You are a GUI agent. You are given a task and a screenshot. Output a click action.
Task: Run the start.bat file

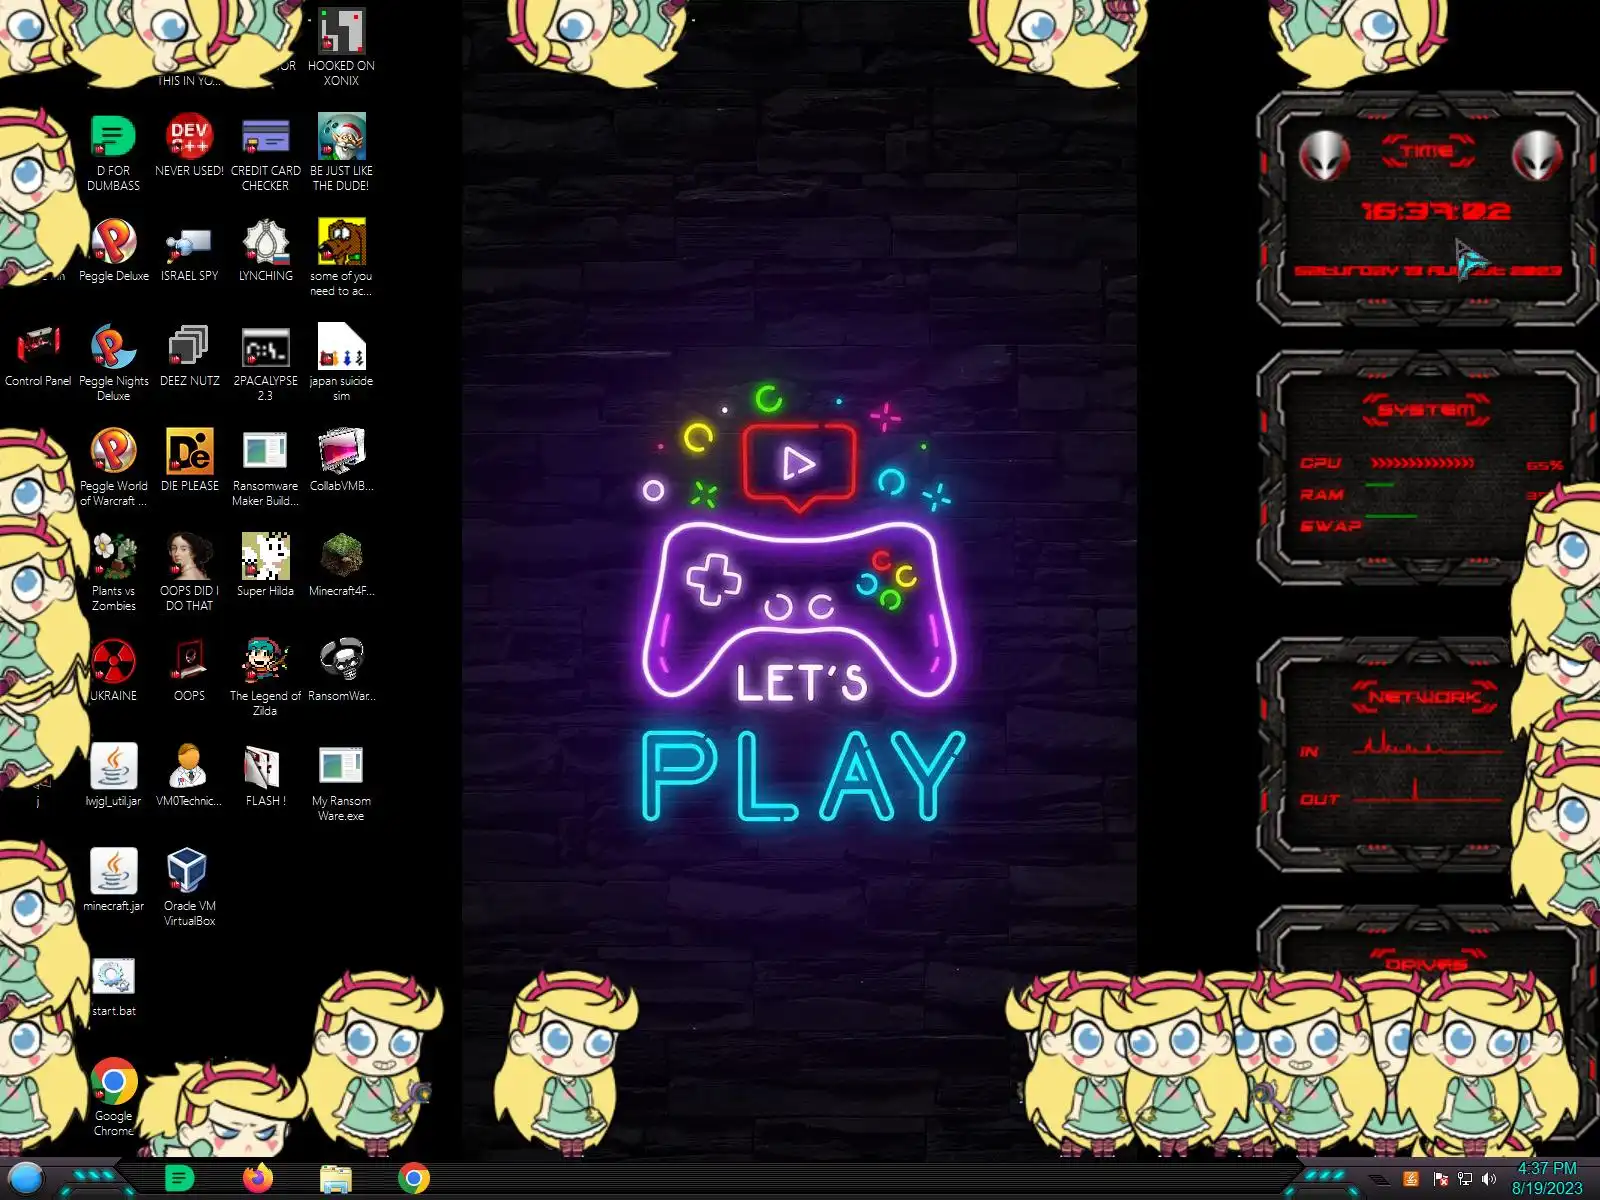pos(113,985)
